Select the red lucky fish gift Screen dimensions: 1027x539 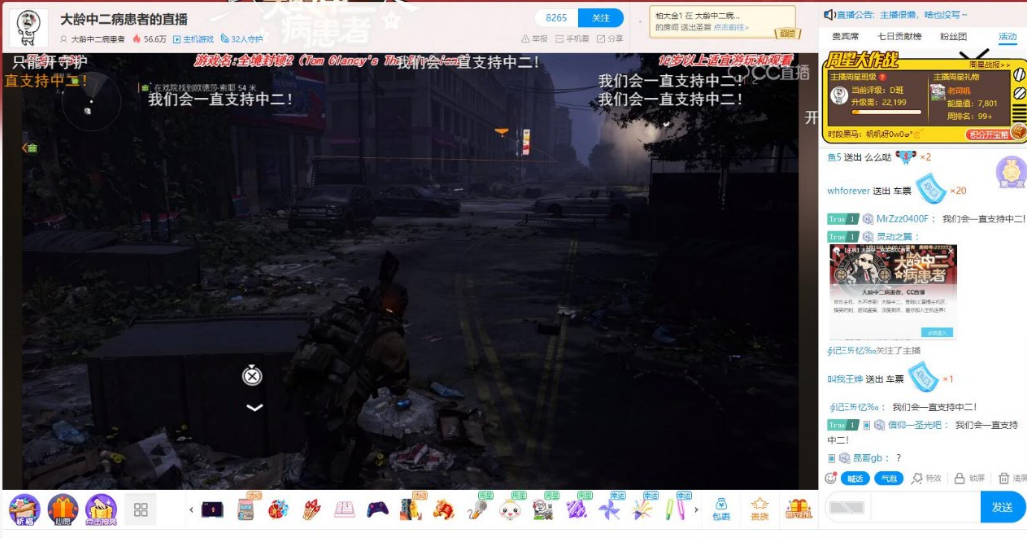coord(443,510)
